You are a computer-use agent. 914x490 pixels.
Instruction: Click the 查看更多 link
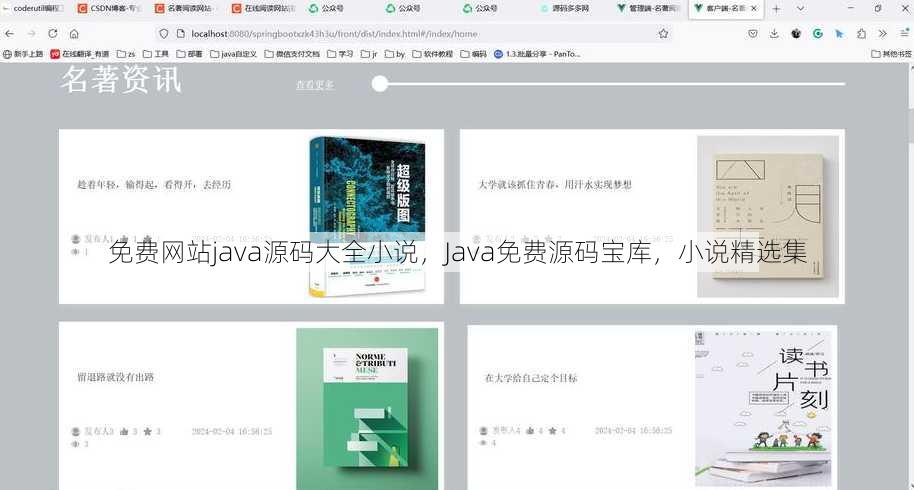click(x=315, y=84)
